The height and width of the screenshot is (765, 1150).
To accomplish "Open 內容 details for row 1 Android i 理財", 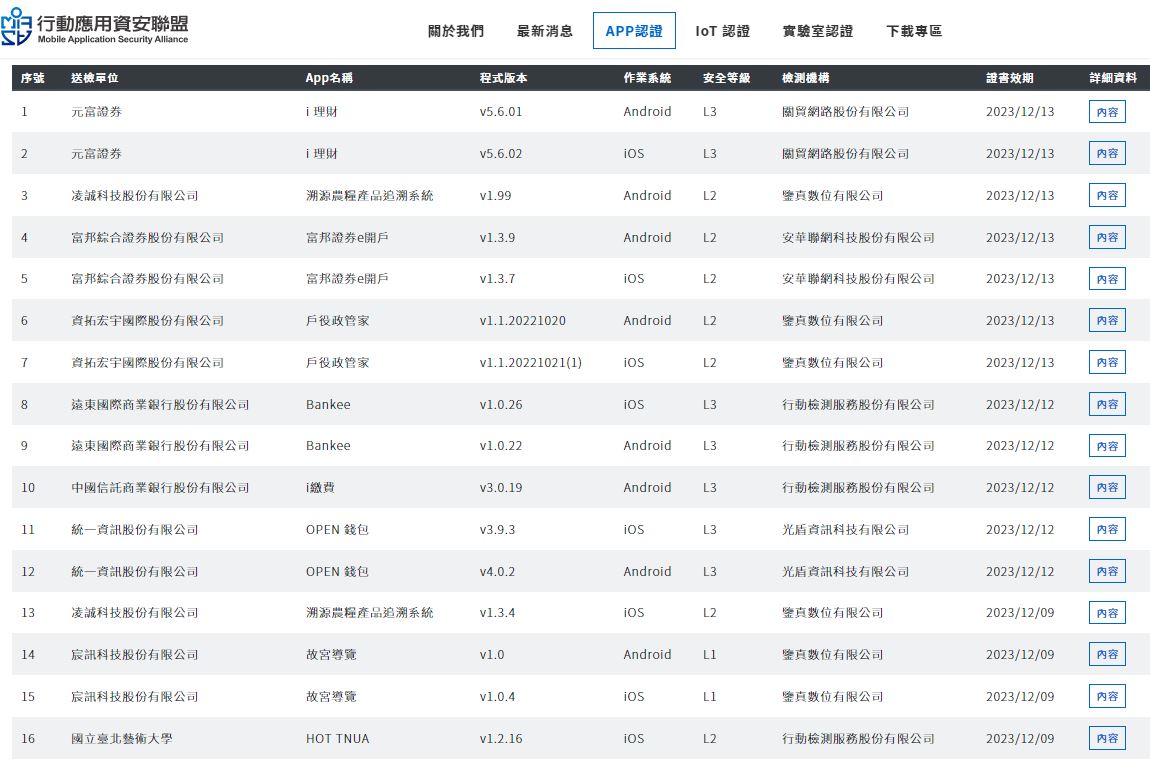I will coord(1107,112).
